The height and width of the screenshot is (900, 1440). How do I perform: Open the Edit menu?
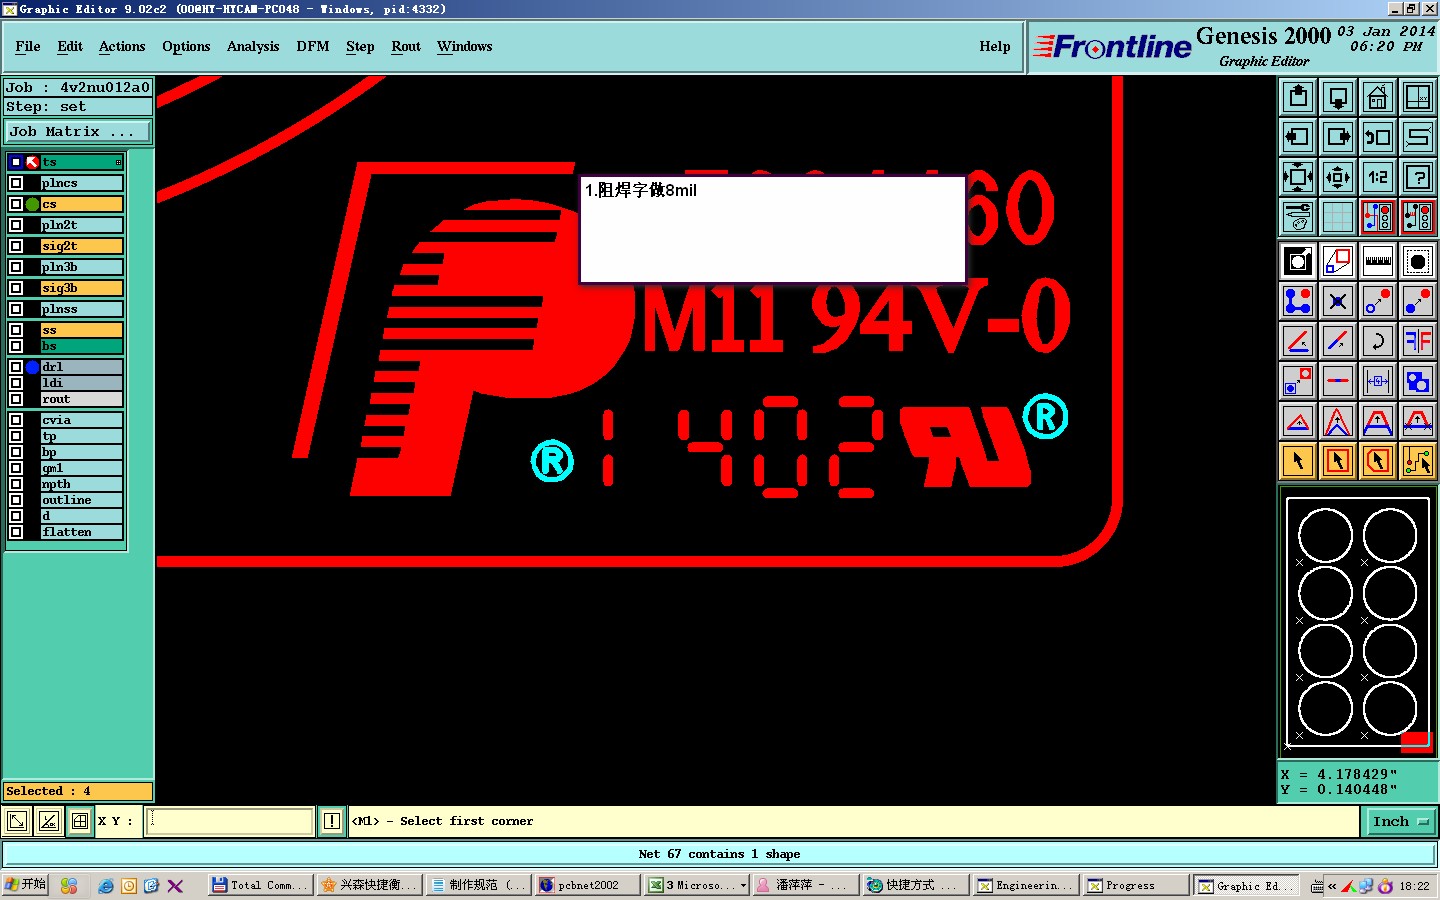pos(70,47)
